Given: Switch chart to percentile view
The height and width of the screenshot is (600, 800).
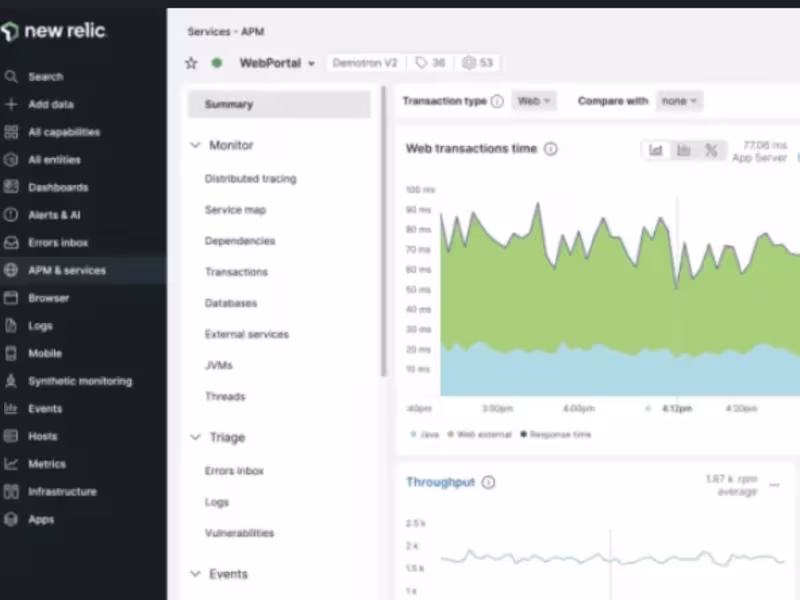Looking at the screenshot, I should [x=711, y=150].
